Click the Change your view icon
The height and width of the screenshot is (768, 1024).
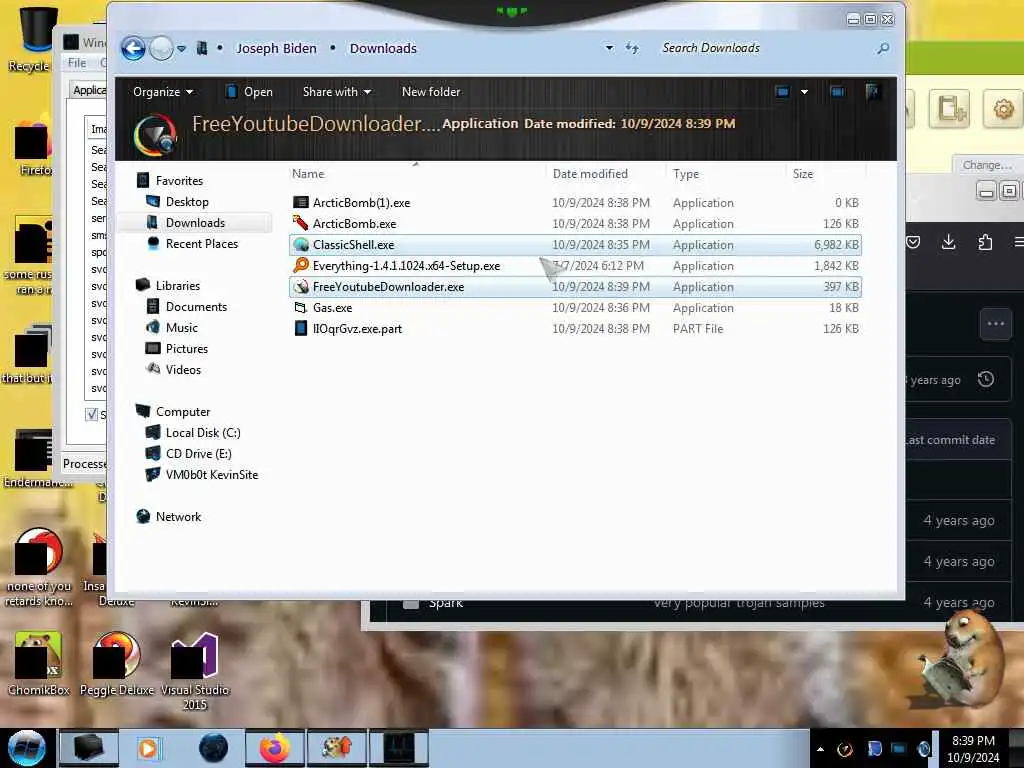(x=782, y=92)
